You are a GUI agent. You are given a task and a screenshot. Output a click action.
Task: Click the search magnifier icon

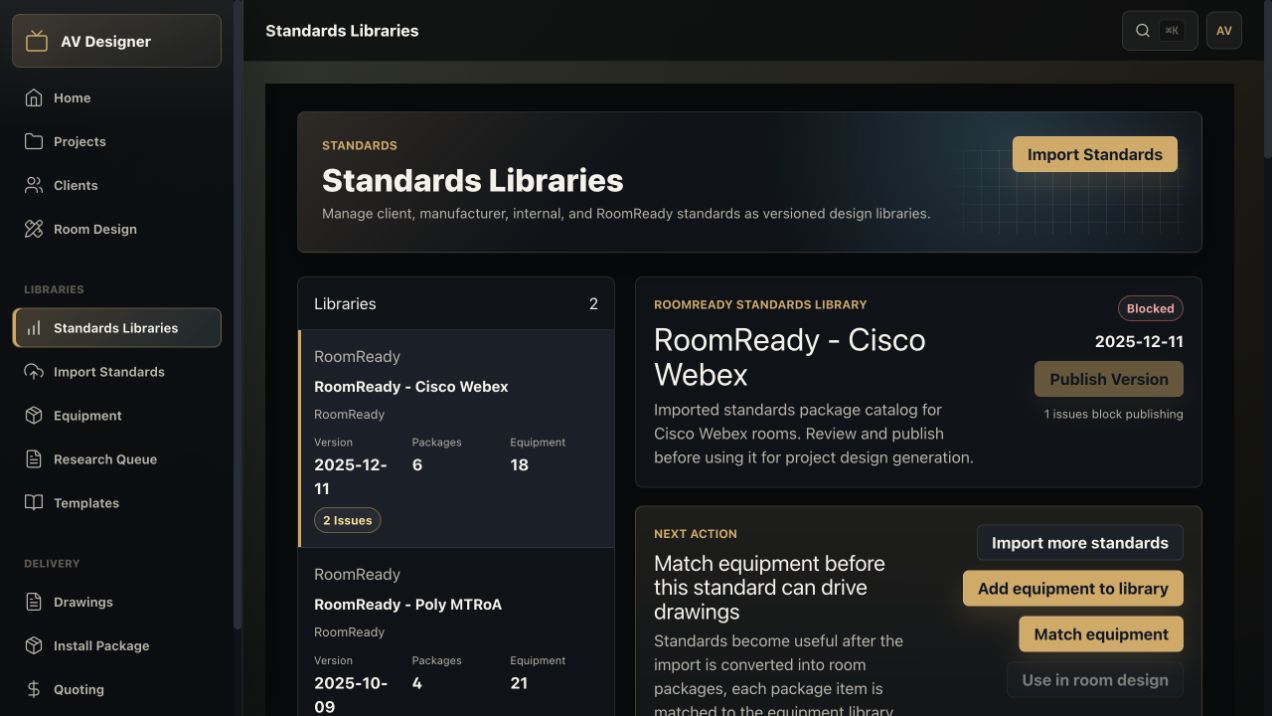click(x=1143, y=31)
